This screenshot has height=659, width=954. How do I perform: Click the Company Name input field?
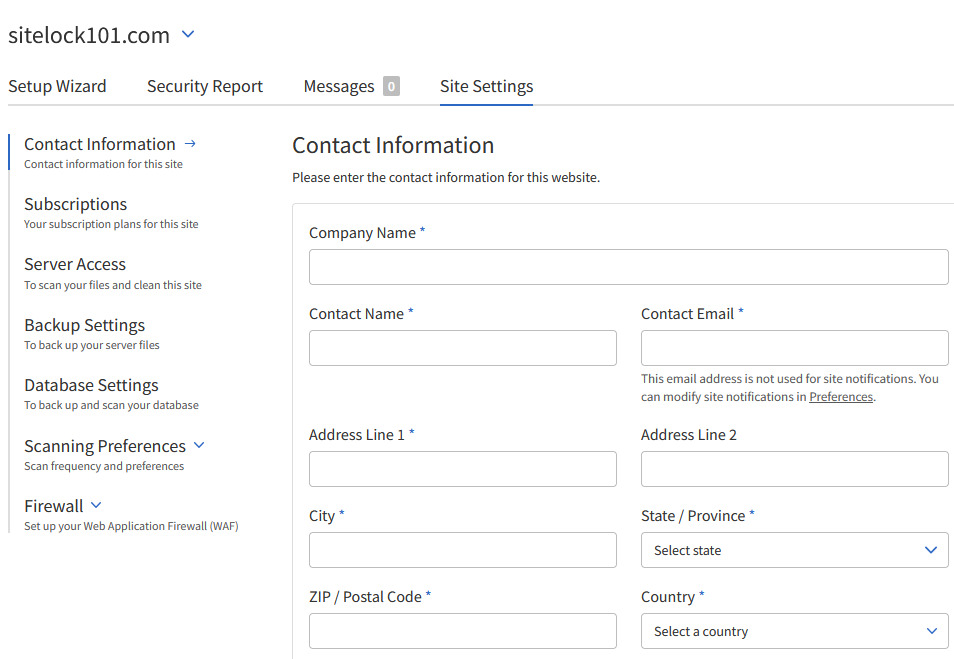(x=628, y=267)
